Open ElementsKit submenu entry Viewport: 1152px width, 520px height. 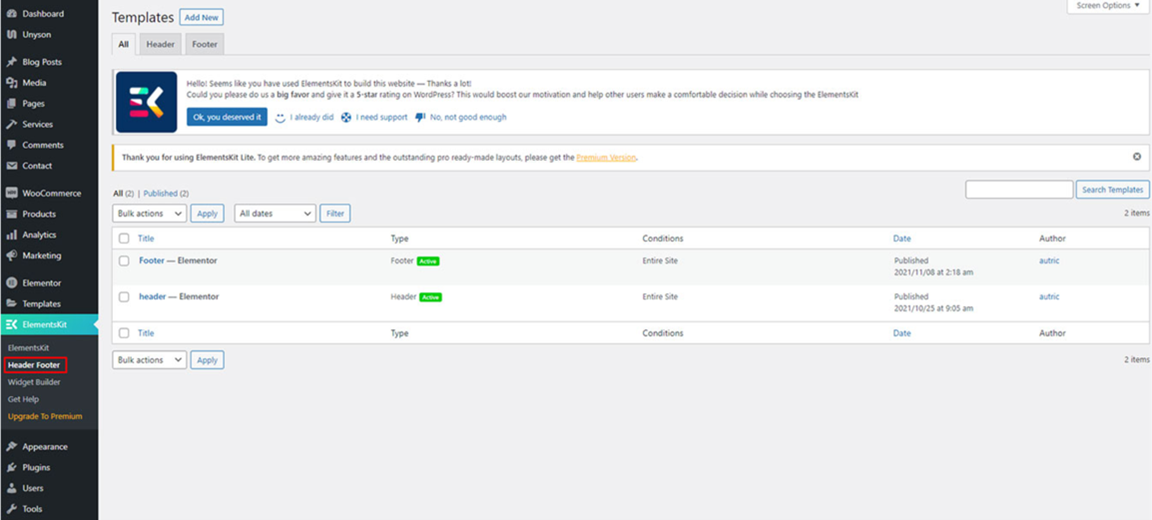[x=28, y=347]
